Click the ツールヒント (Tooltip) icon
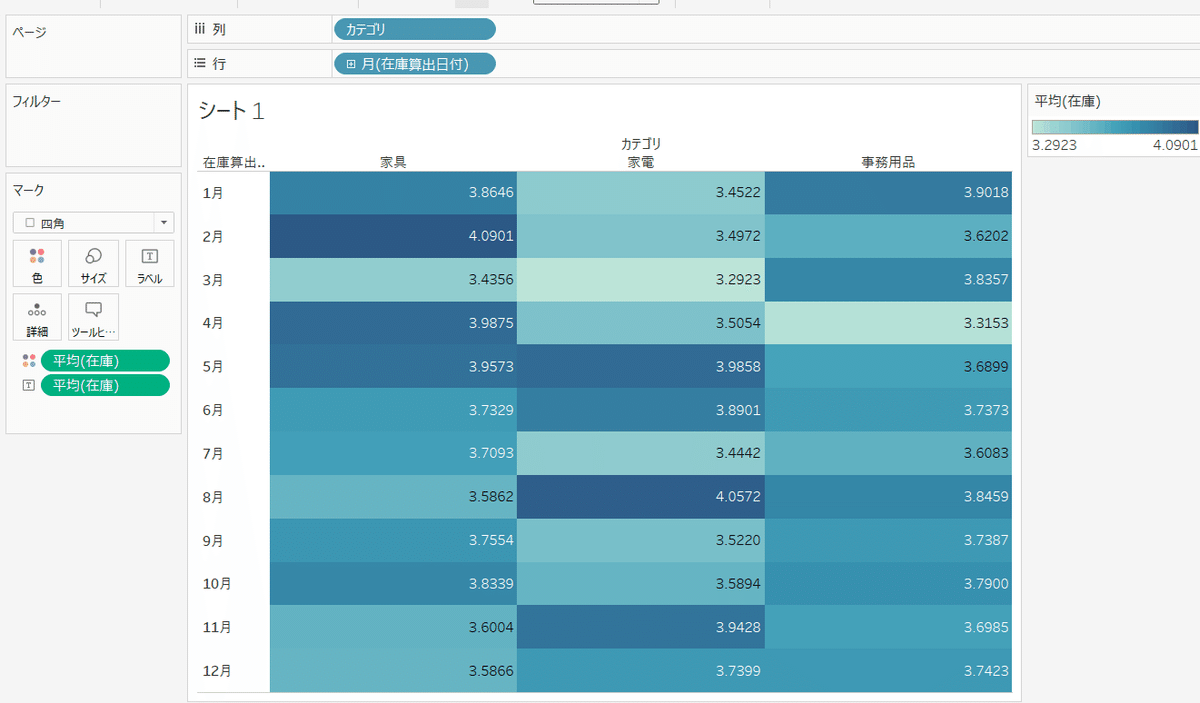Image resolution: width=1200 pixels, height=703 pixels. [93, 317]
